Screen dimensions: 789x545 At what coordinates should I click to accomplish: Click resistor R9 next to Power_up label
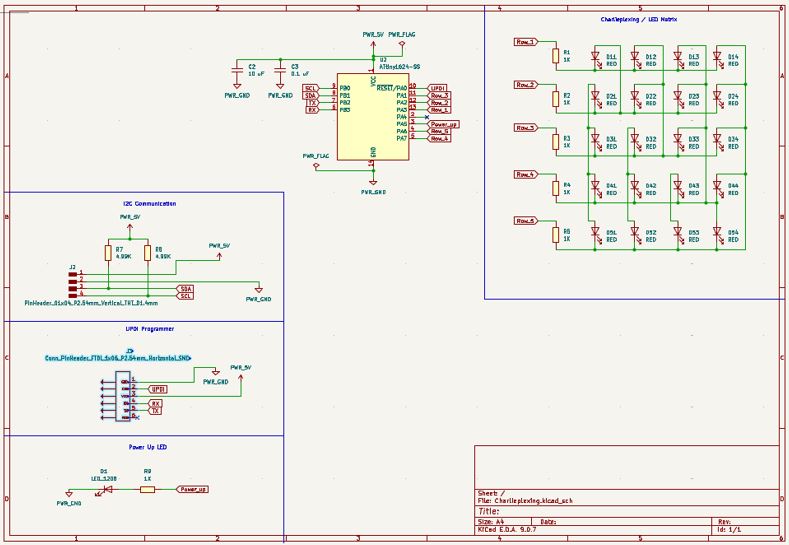point(147,490)
